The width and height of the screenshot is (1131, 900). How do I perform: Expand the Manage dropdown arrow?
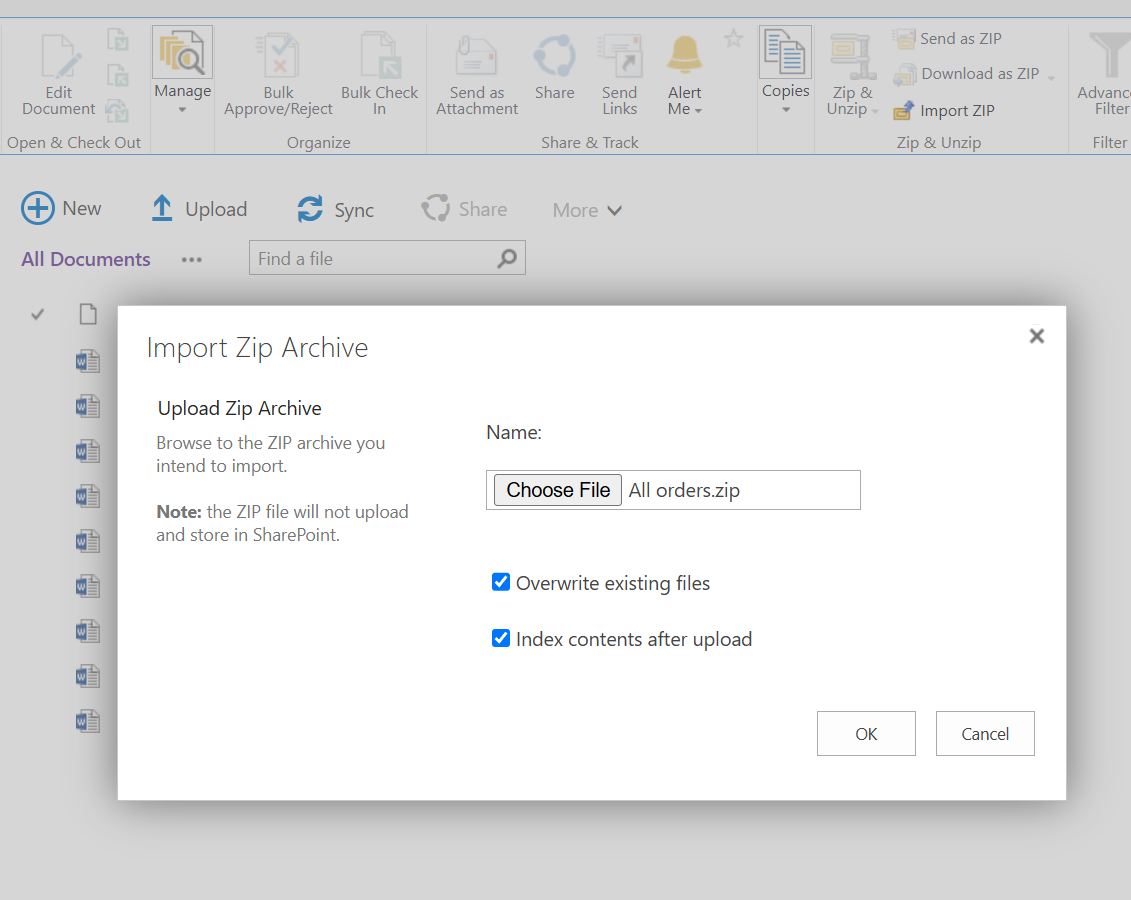[182, 110]
